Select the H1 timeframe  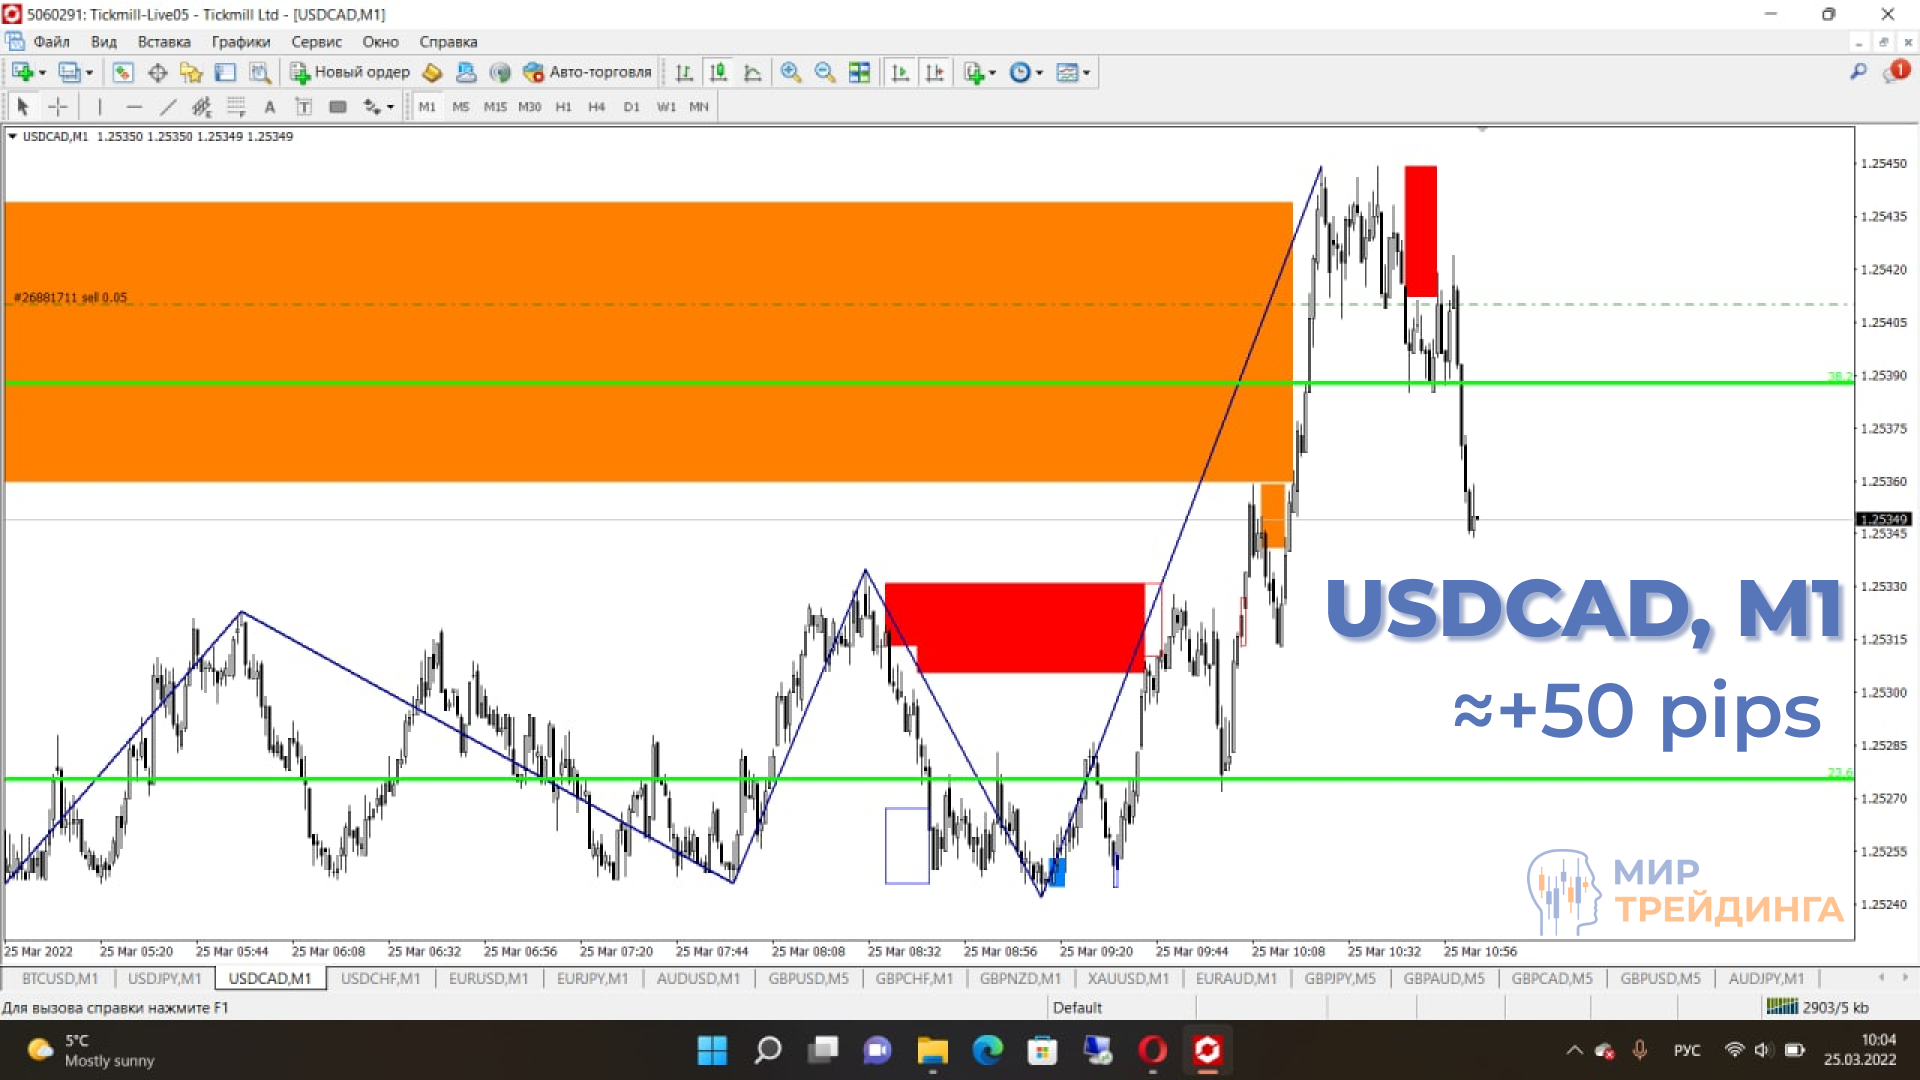[563, 106]
